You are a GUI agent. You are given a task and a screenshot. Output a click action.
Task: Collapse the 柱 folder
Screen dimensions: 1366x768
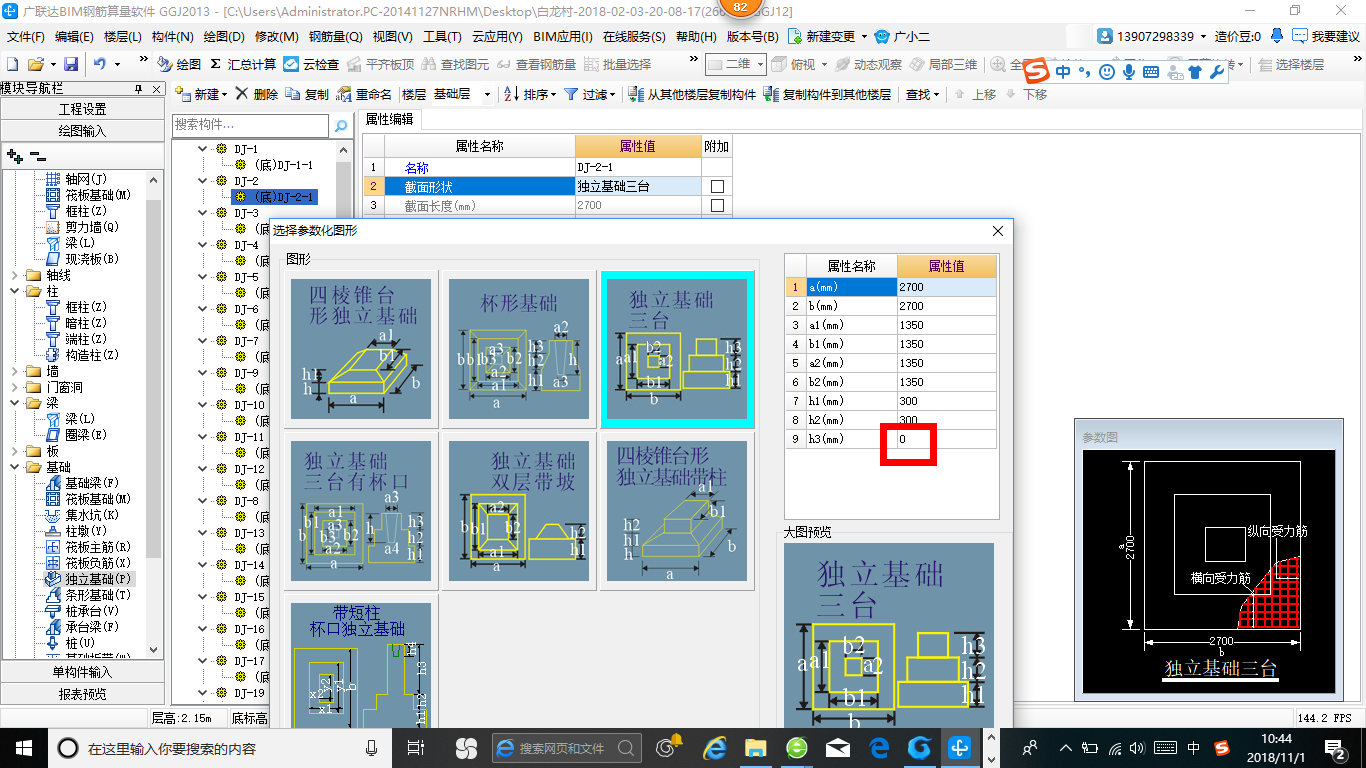[x=13, y=291]
